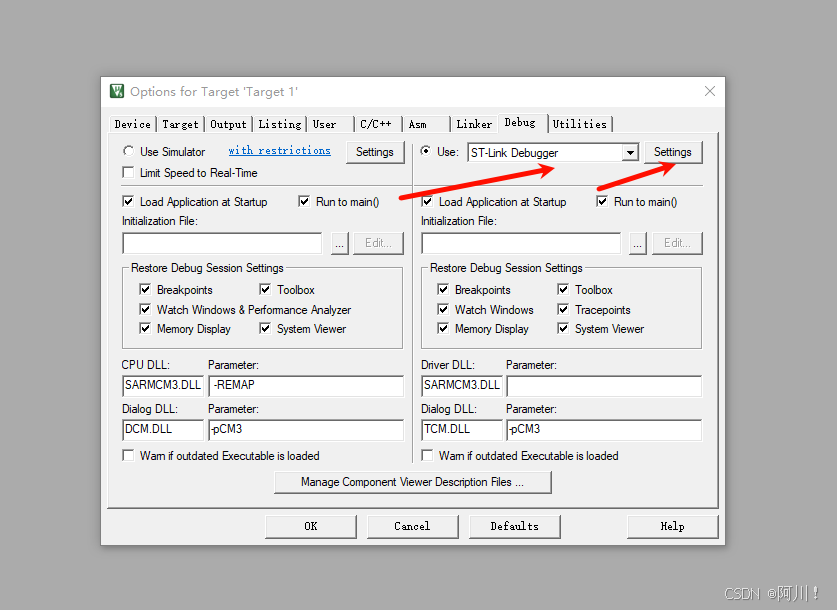837x610 pixels.
Task: Toggle debugger Warn if outdated Executable
Action: 427,455
